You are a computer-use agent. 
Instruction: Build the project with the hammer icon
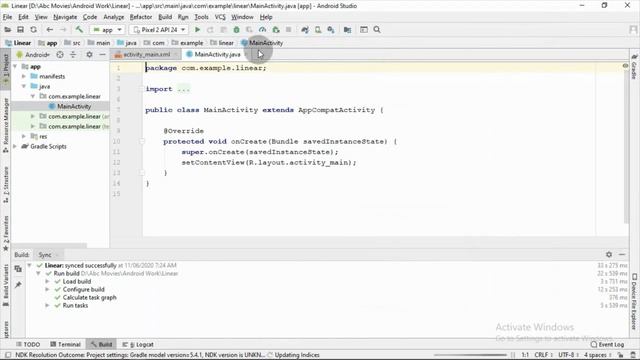[79, 29]
